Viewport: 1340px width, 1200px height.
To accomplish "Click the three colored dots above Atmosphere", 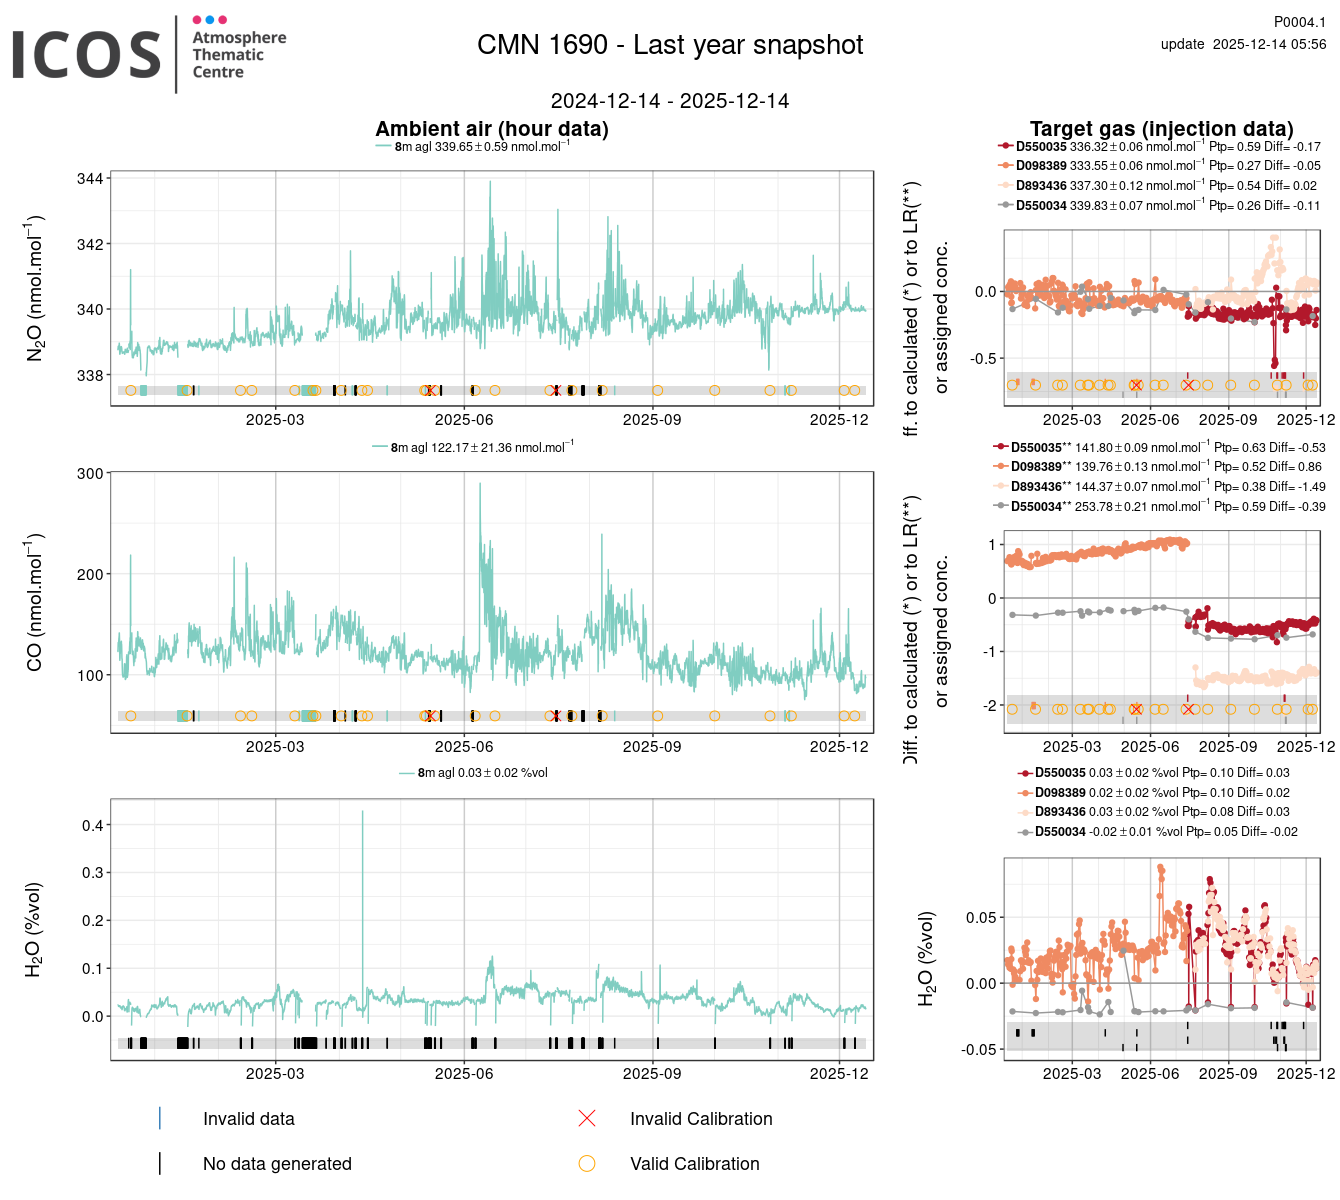I will (x=209, y=20).
